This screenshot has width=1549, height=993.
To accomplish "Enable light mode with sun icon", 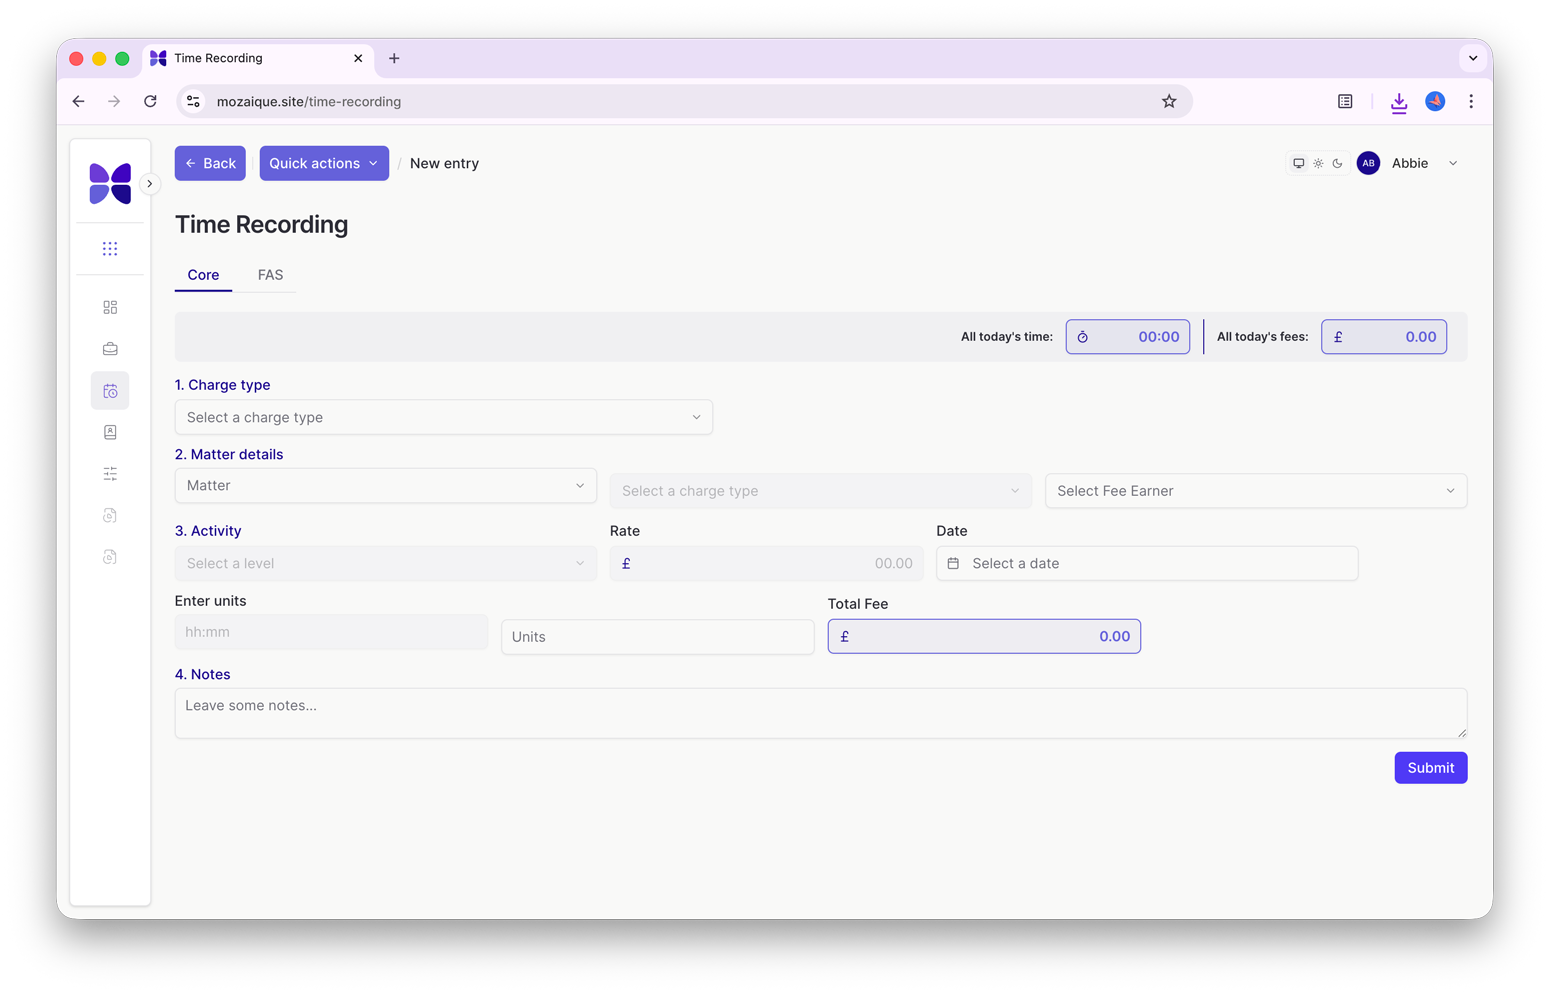I will [x=1318, y=163].
